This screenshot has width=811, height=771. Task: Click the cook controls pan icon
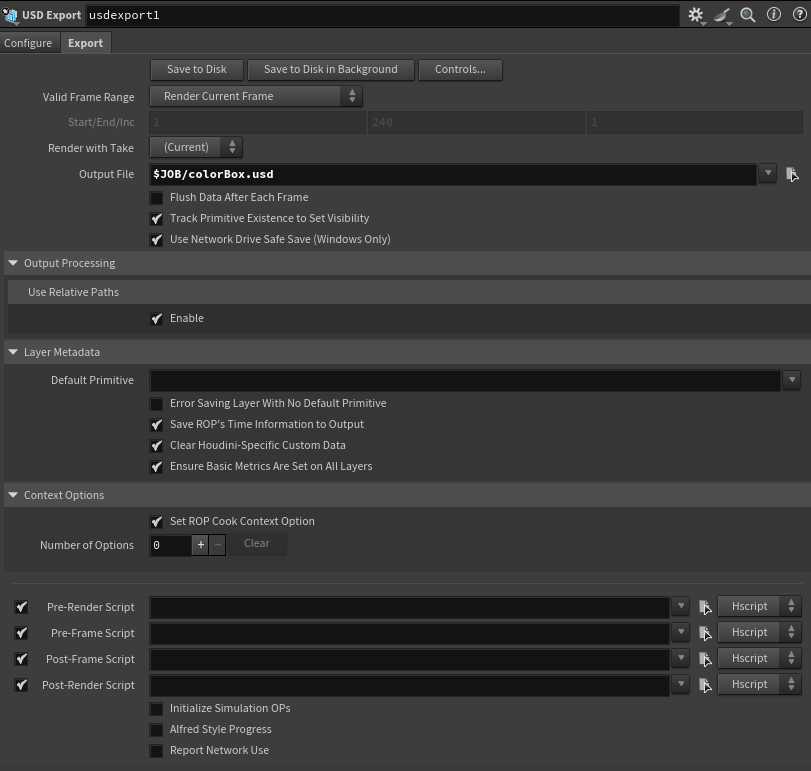[x=721, y=15]
